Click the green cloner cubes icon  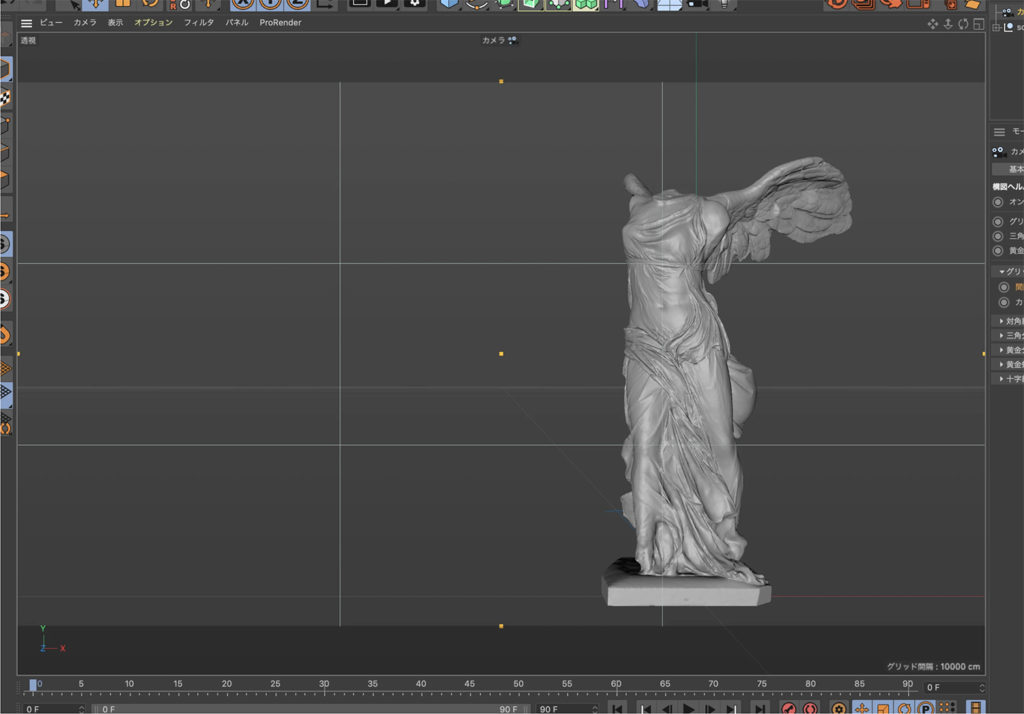[586, 4]
